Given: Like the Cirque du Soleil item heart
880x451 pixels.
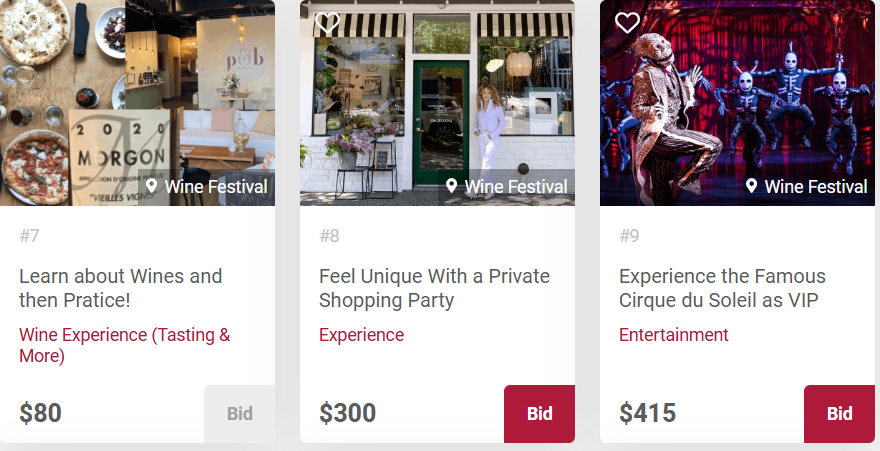Looking at the screenshot, I should (627, 22).
